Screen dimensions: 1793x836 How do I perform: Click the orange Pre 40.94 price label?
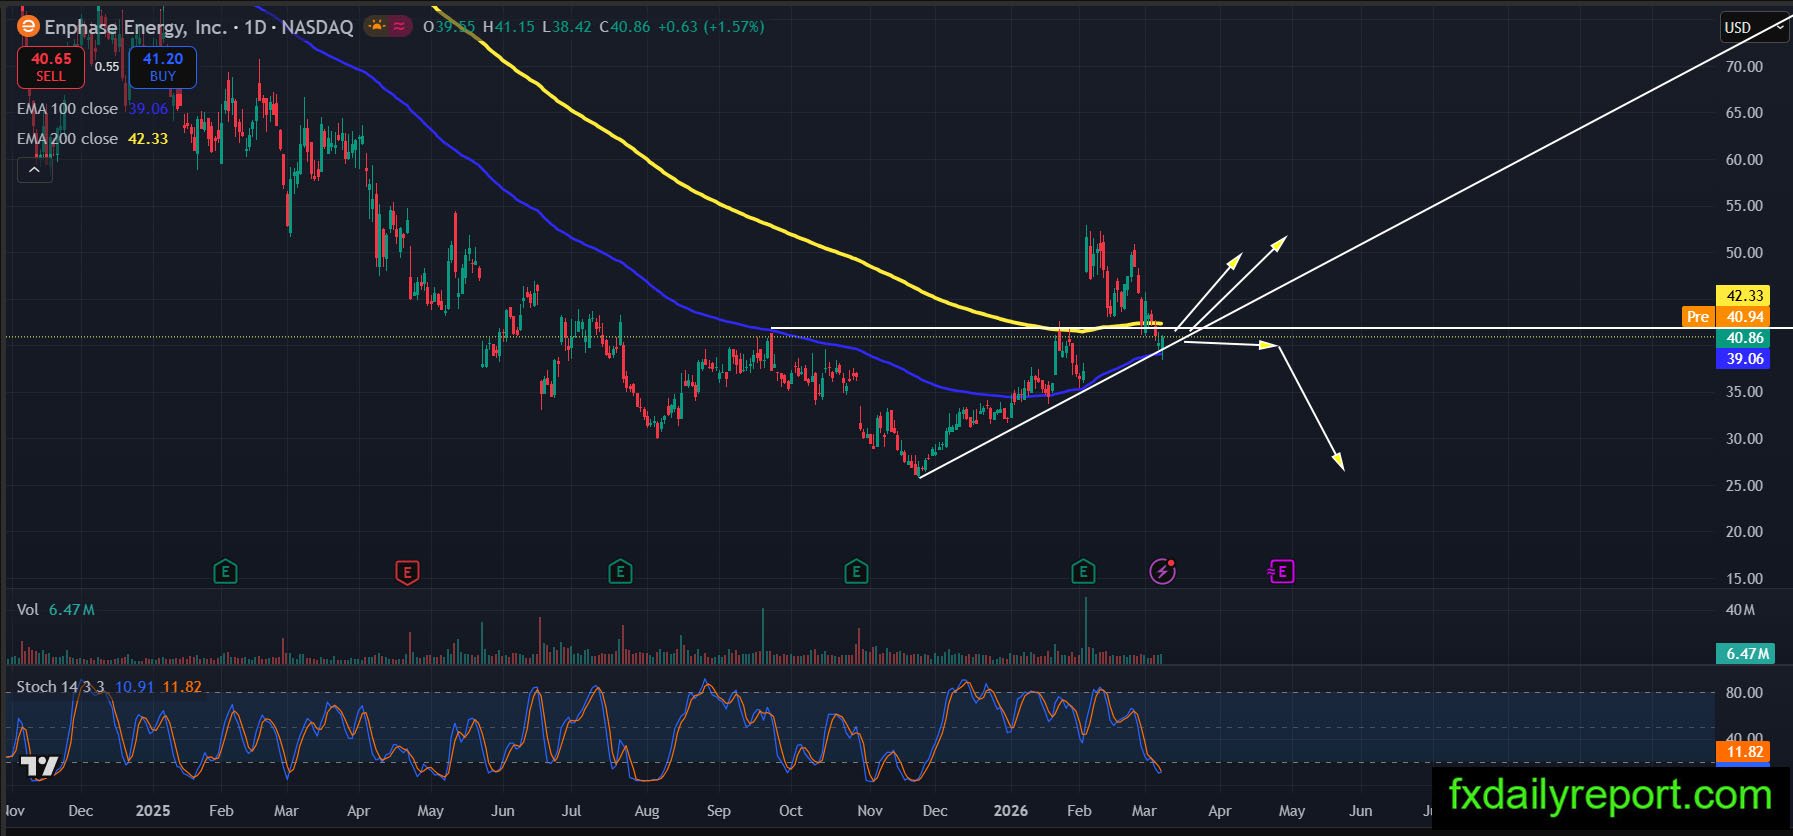point(1726,317)
